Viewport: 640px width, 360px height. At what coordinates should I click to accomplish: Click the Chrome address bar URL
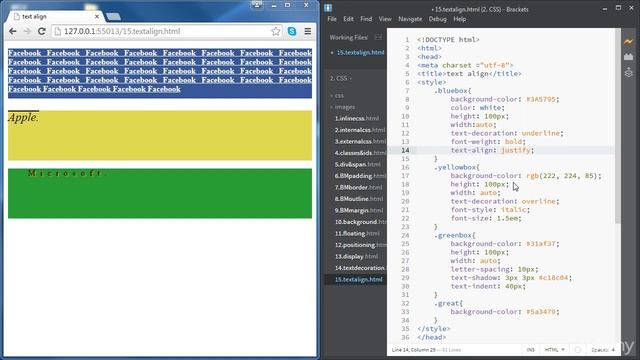tap(122, 31)
